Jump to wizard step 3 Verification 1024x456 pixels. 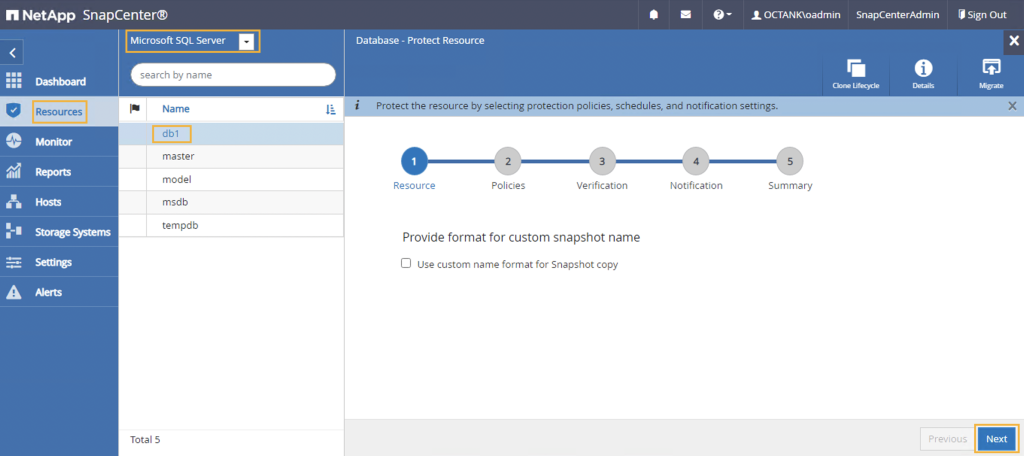[602, 161]
